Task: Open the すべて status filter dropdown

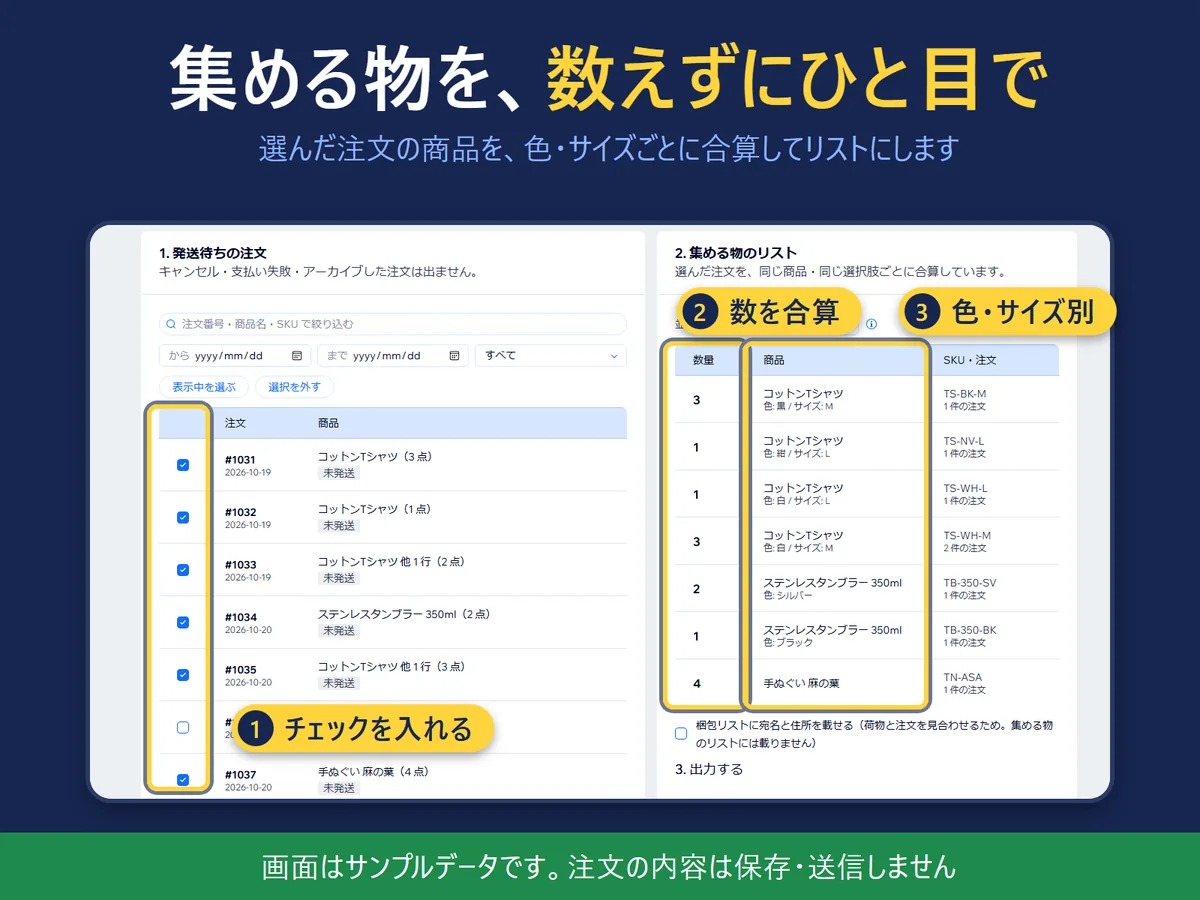Action: point(551,356)
